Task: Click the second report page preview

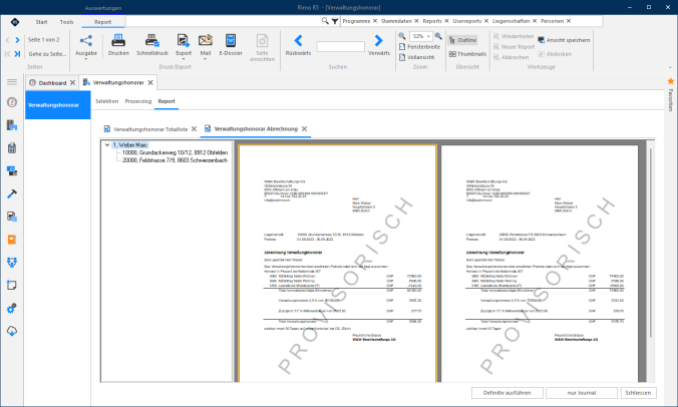Action: pos(540,263)
